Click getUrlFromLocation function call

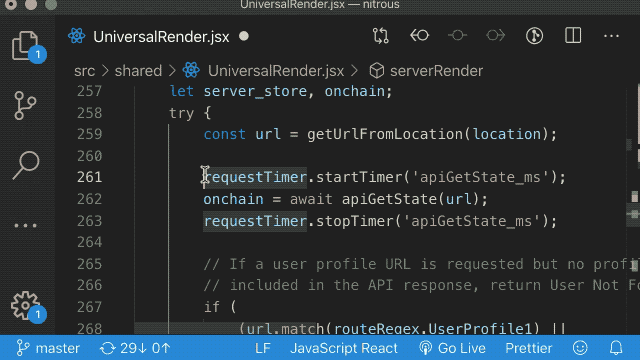pyautogui.click(x=385, y=134)
